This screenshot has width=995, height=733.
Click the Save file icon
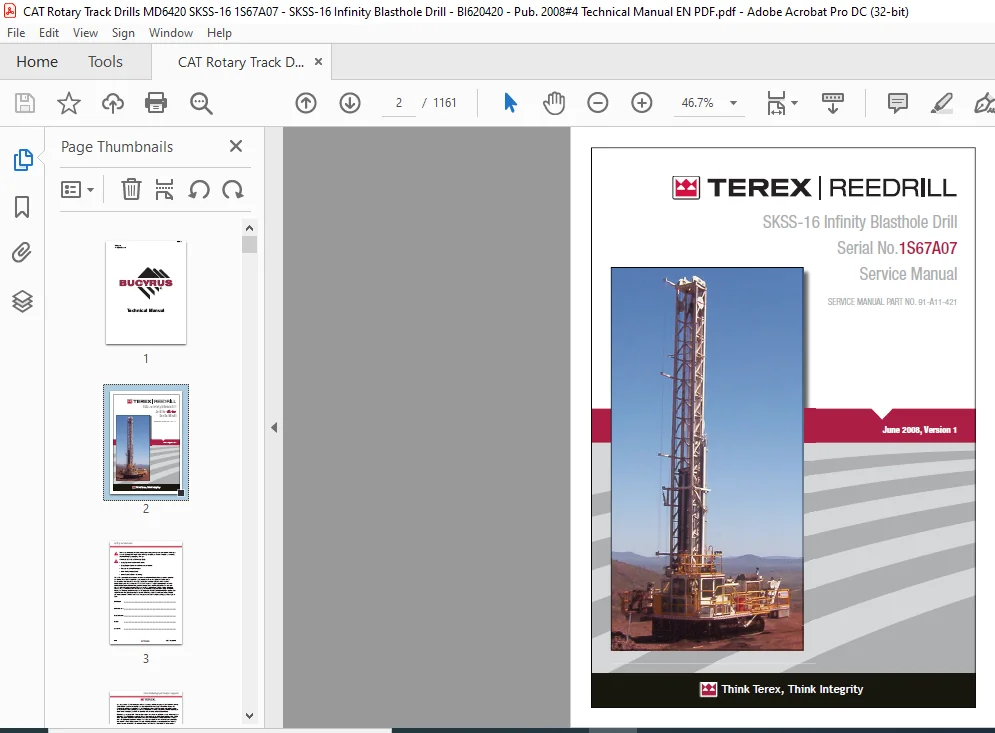(x=25, y=103)
